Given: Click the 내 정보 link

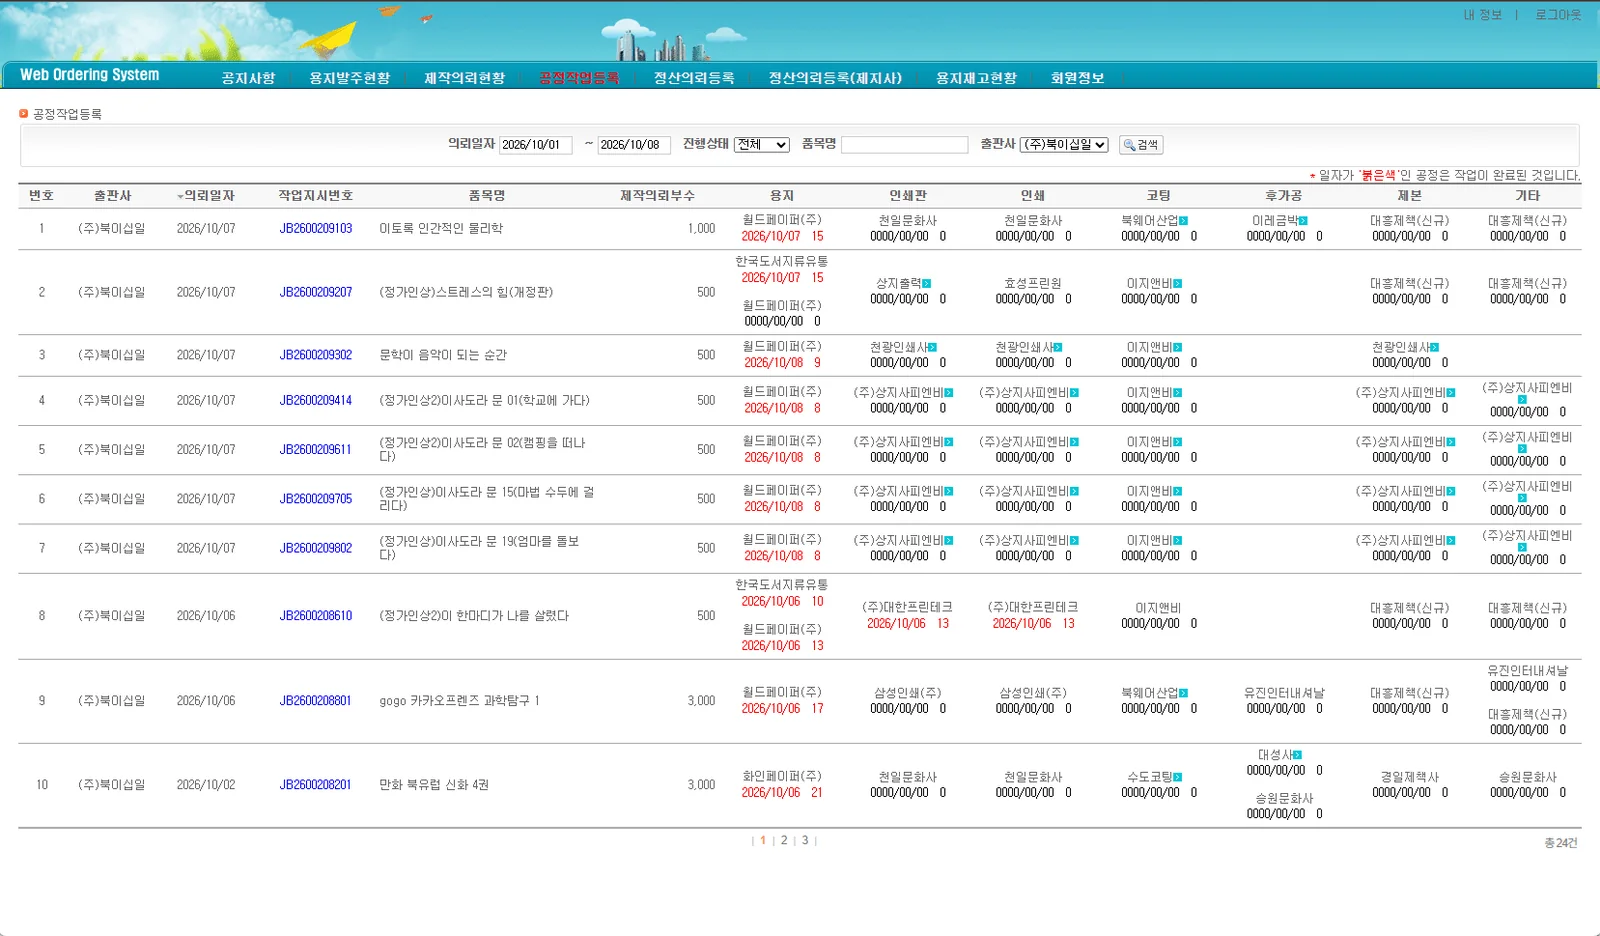Looking at the screenshot, I should pyautogui.click(x=1482, y=15).
